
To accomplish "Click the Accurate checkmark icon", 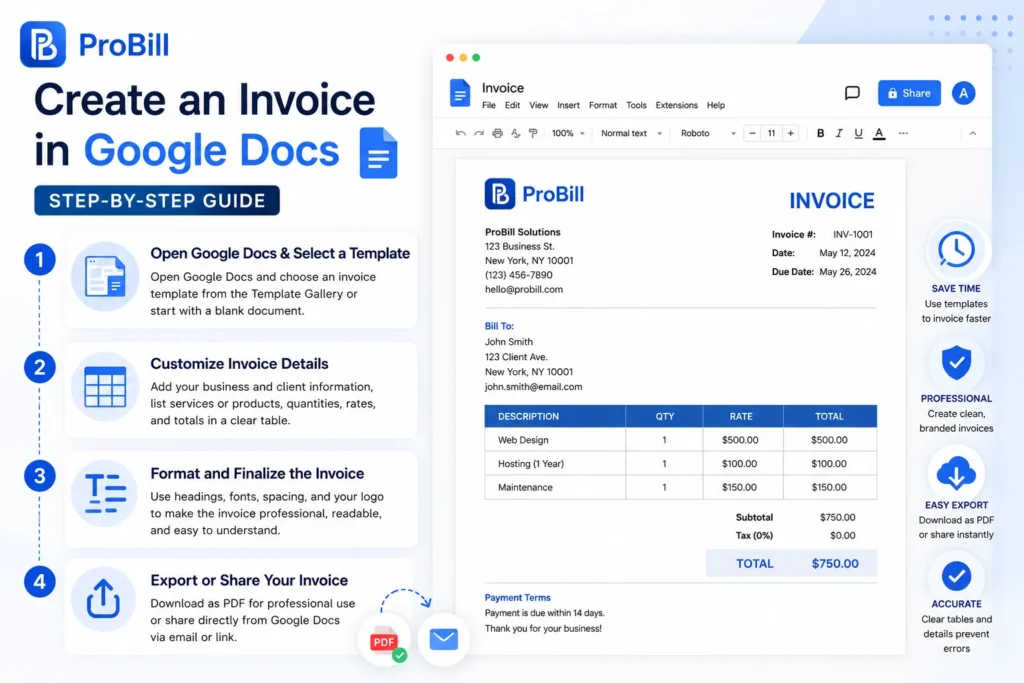I will [x=956, y=576].
